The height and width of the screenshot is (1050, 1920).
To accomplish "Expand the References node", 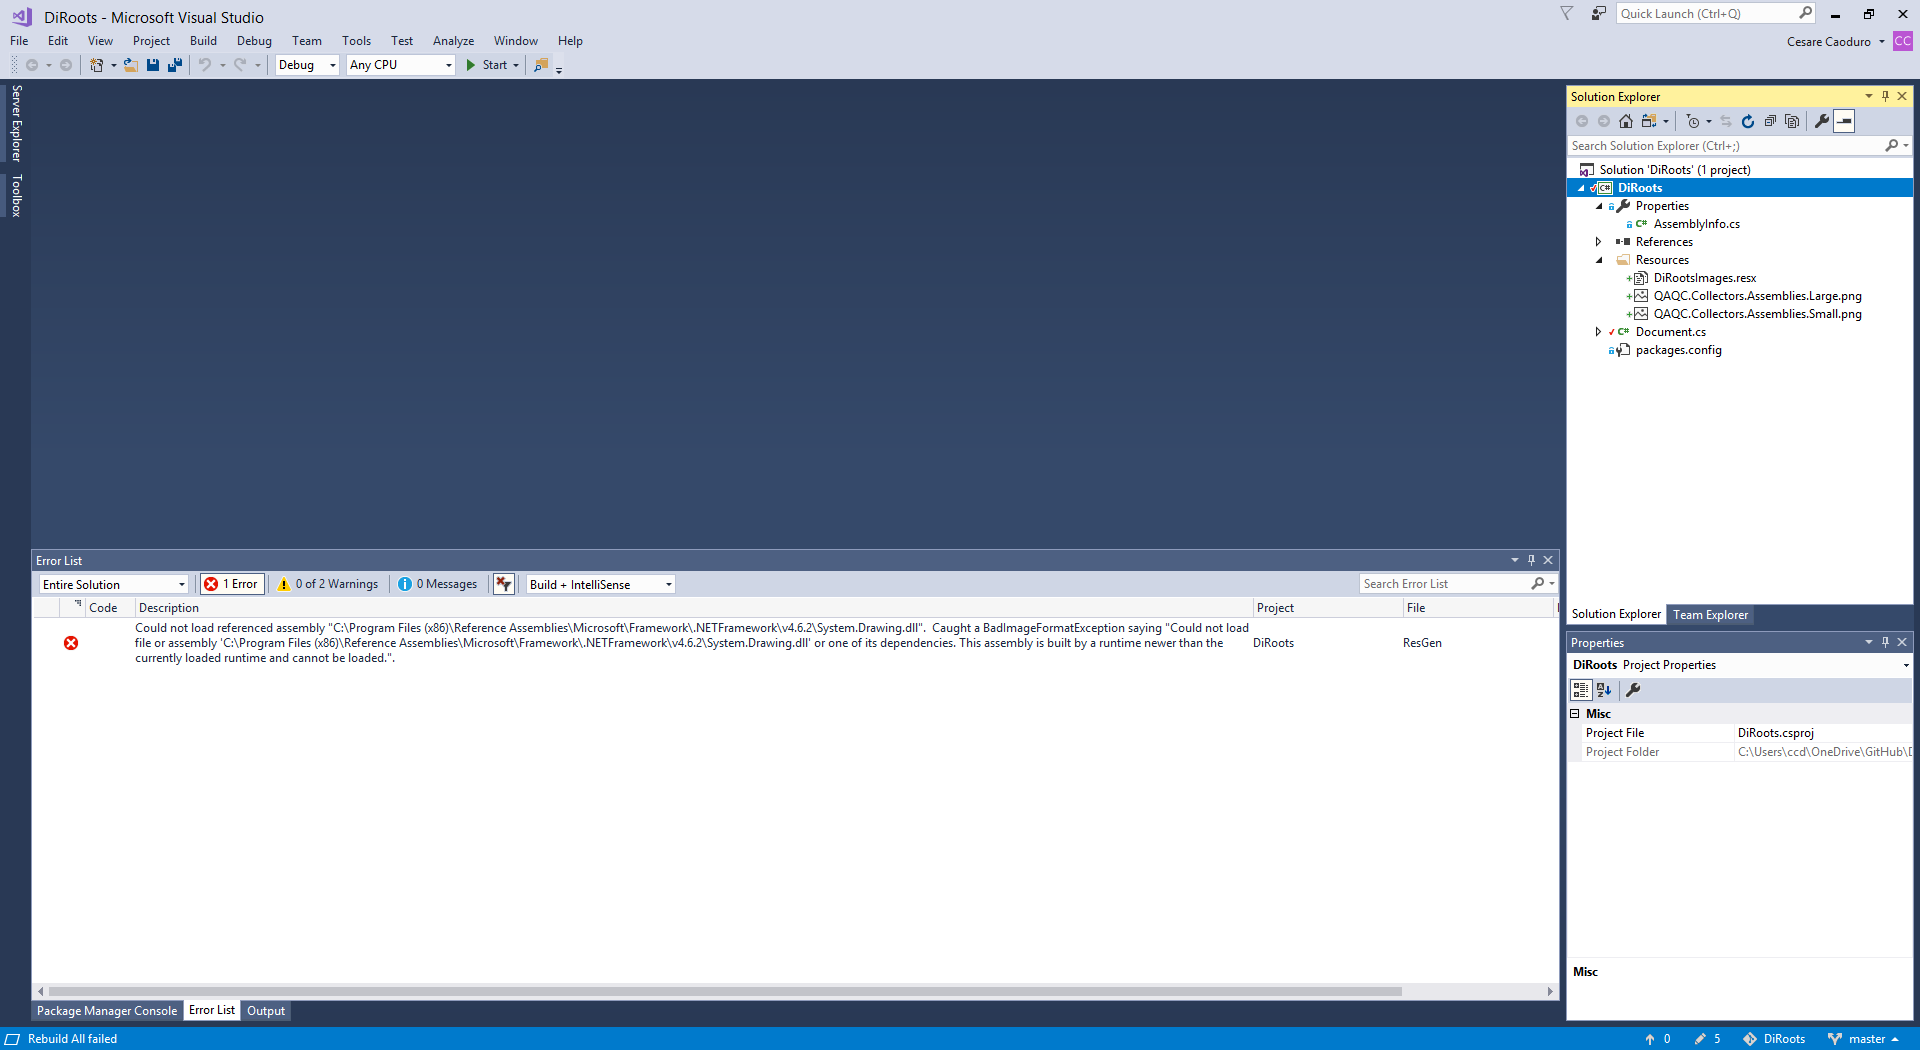I will 1599,242.
